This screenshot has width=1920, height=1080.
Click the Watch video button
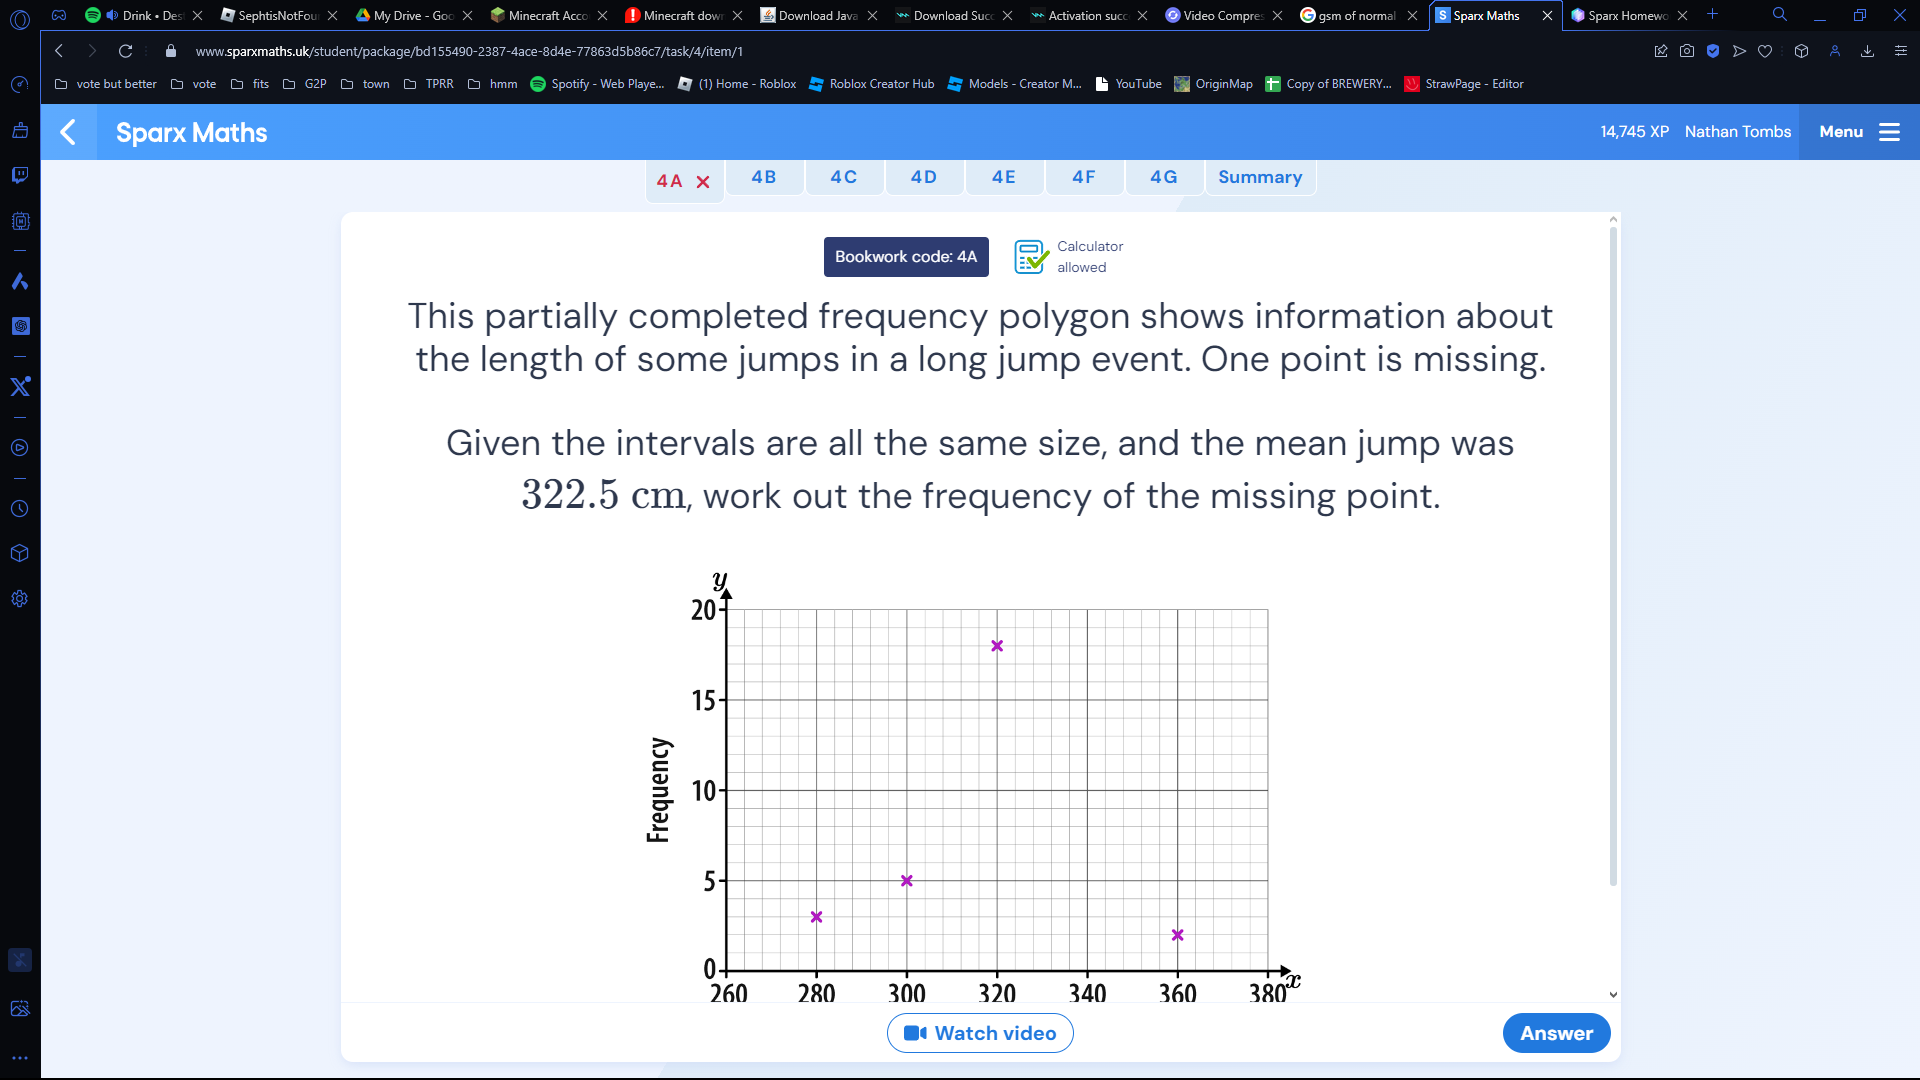pos(980,1033)
